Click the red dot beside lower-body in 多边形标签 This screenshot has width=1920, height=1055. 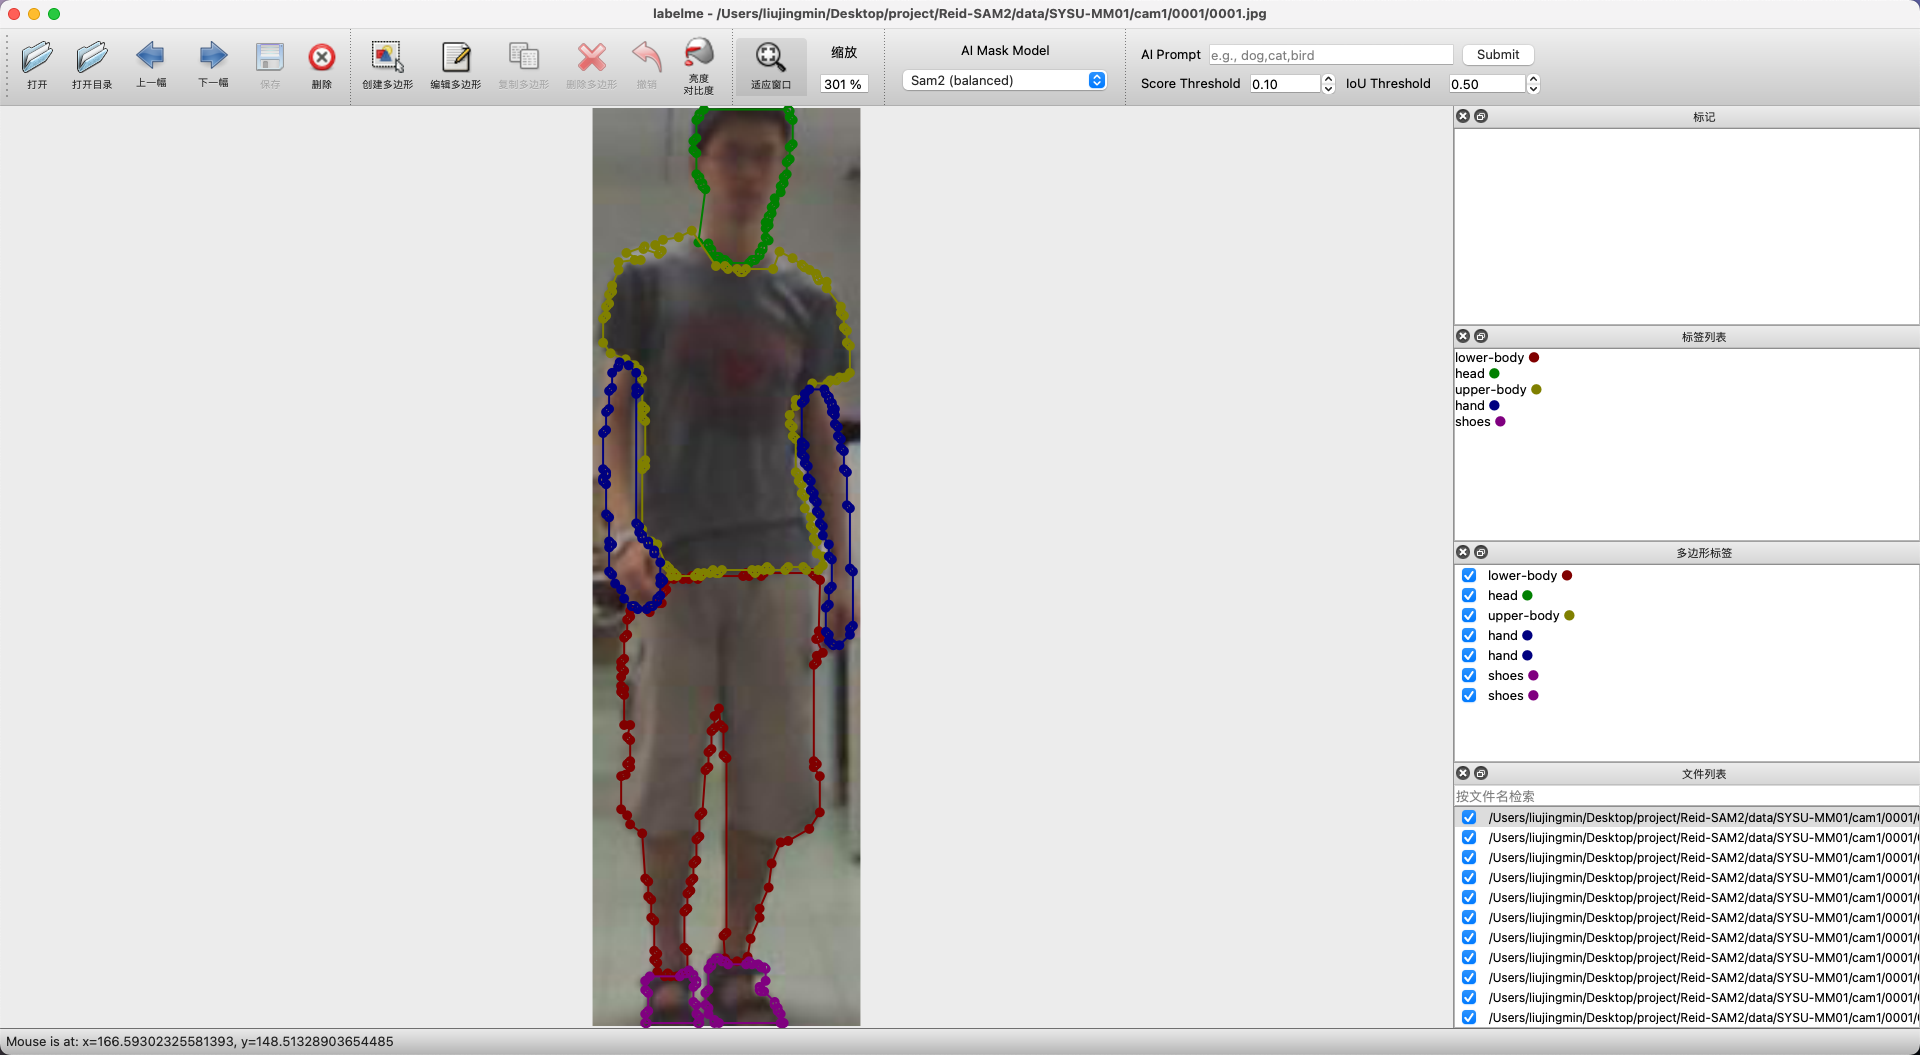(x=1567, y=575)
